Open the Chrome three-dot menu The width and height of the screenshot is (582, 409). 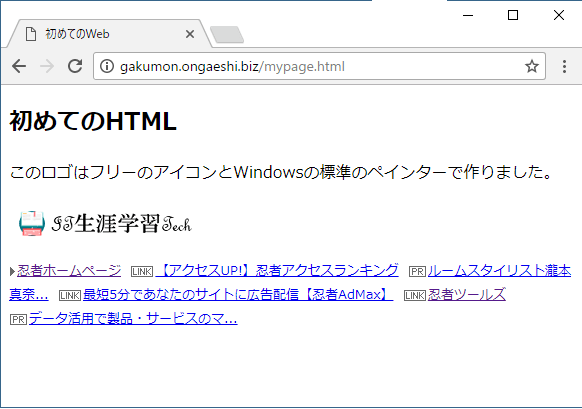click(564, 66)
